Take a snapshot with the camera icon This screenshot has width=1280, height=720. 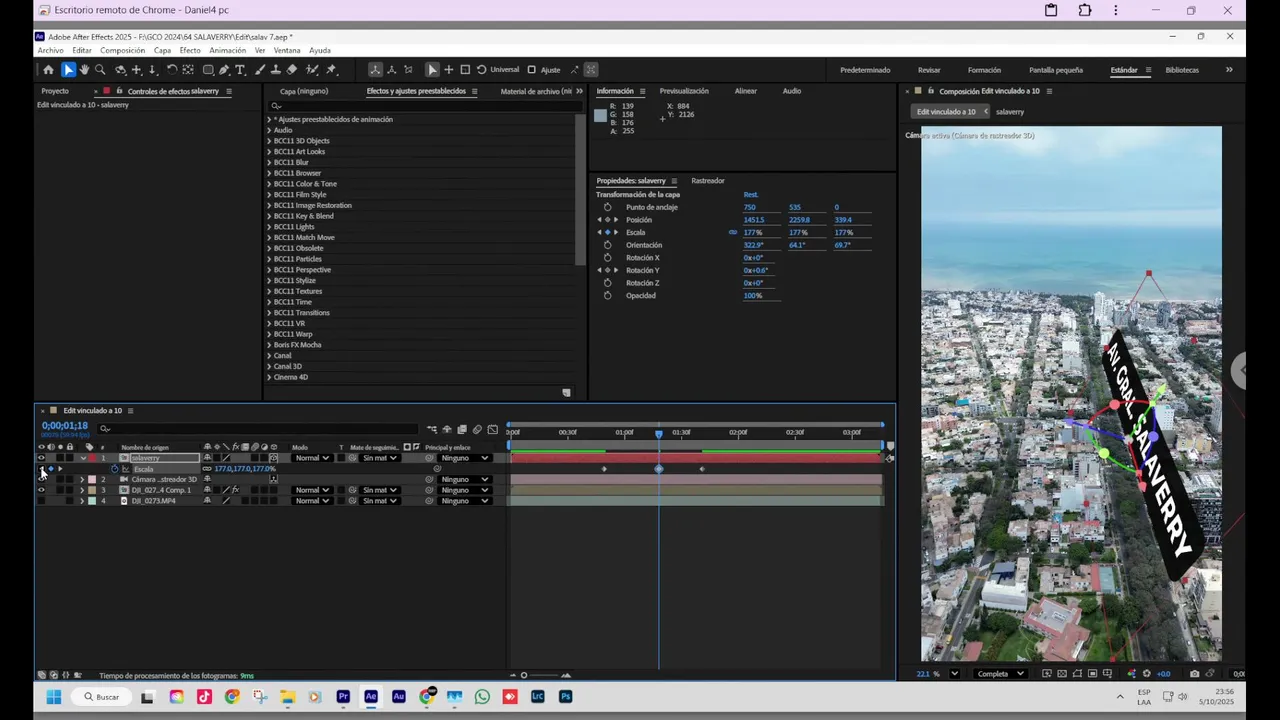coord(1195,674)
